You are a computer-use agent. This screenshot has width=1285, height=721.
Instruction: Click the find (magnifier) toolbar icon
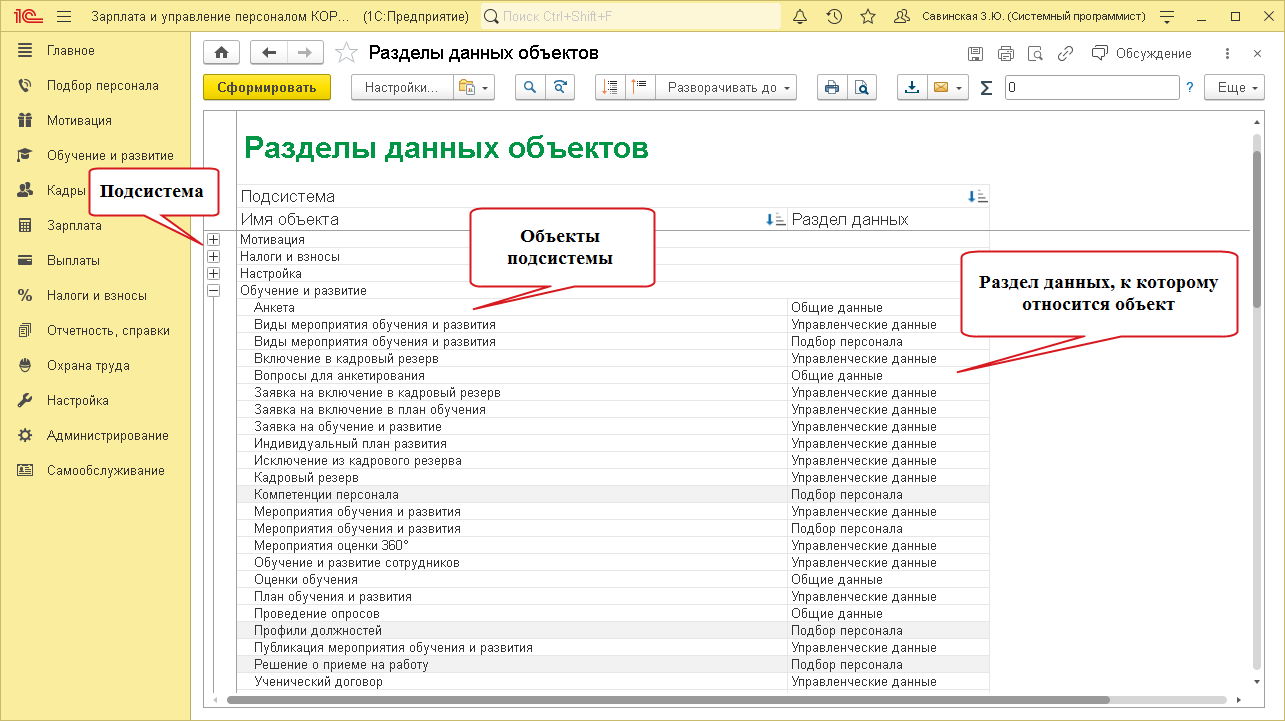click(530, 88)
